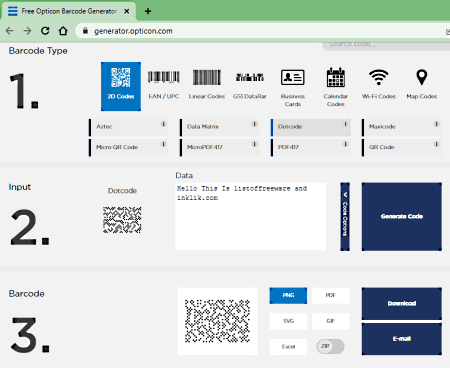The width and height of the screenshot is (450, 368).
Task: Choose PDF output format
Action: click(x=331, y=295)
